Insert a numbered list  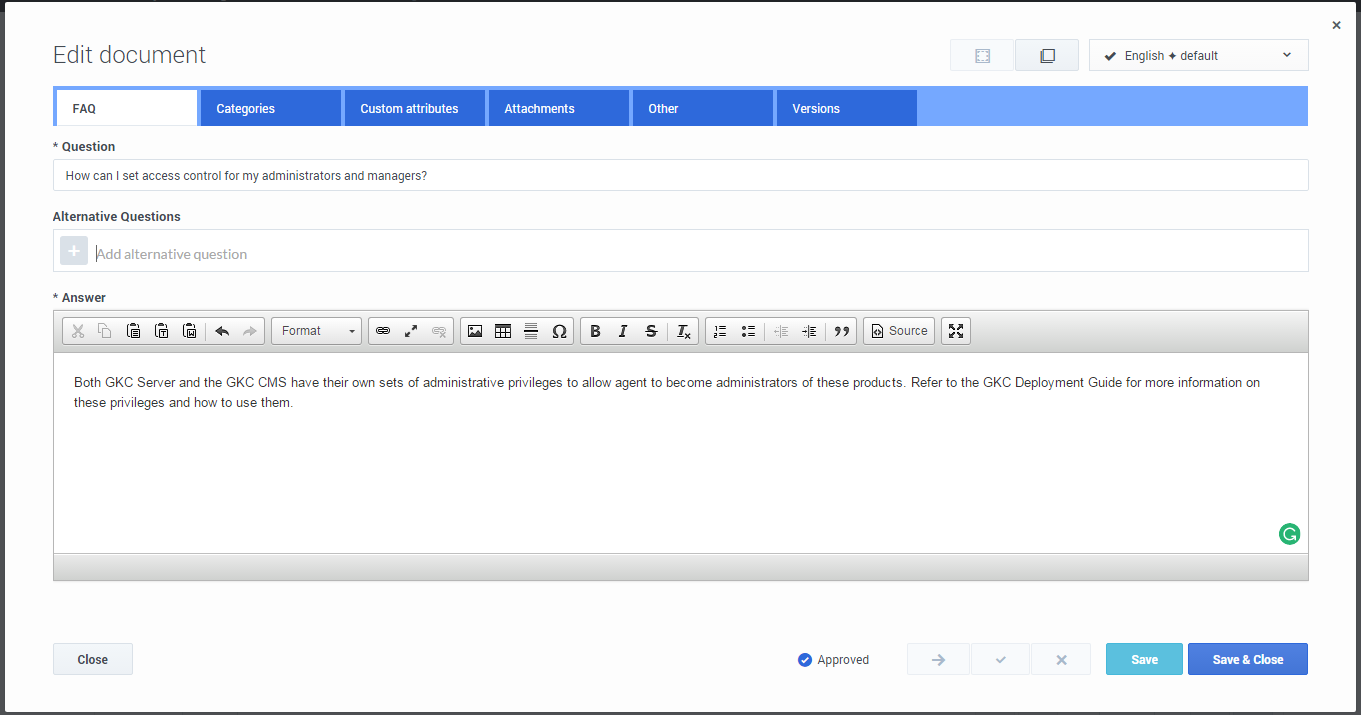pos(720,331)
